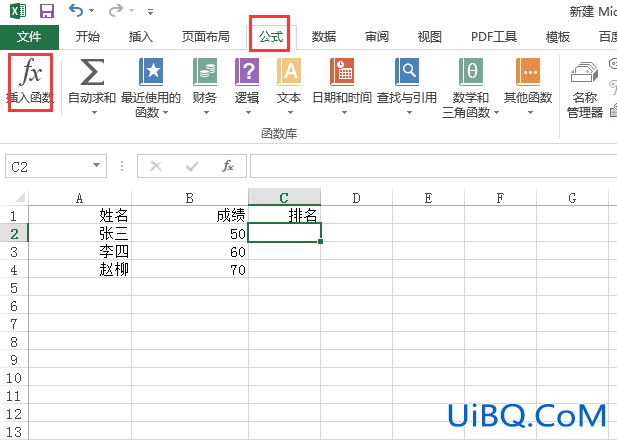
Task: Click the Select All corner triangle
Action: (x=20, y=197)
